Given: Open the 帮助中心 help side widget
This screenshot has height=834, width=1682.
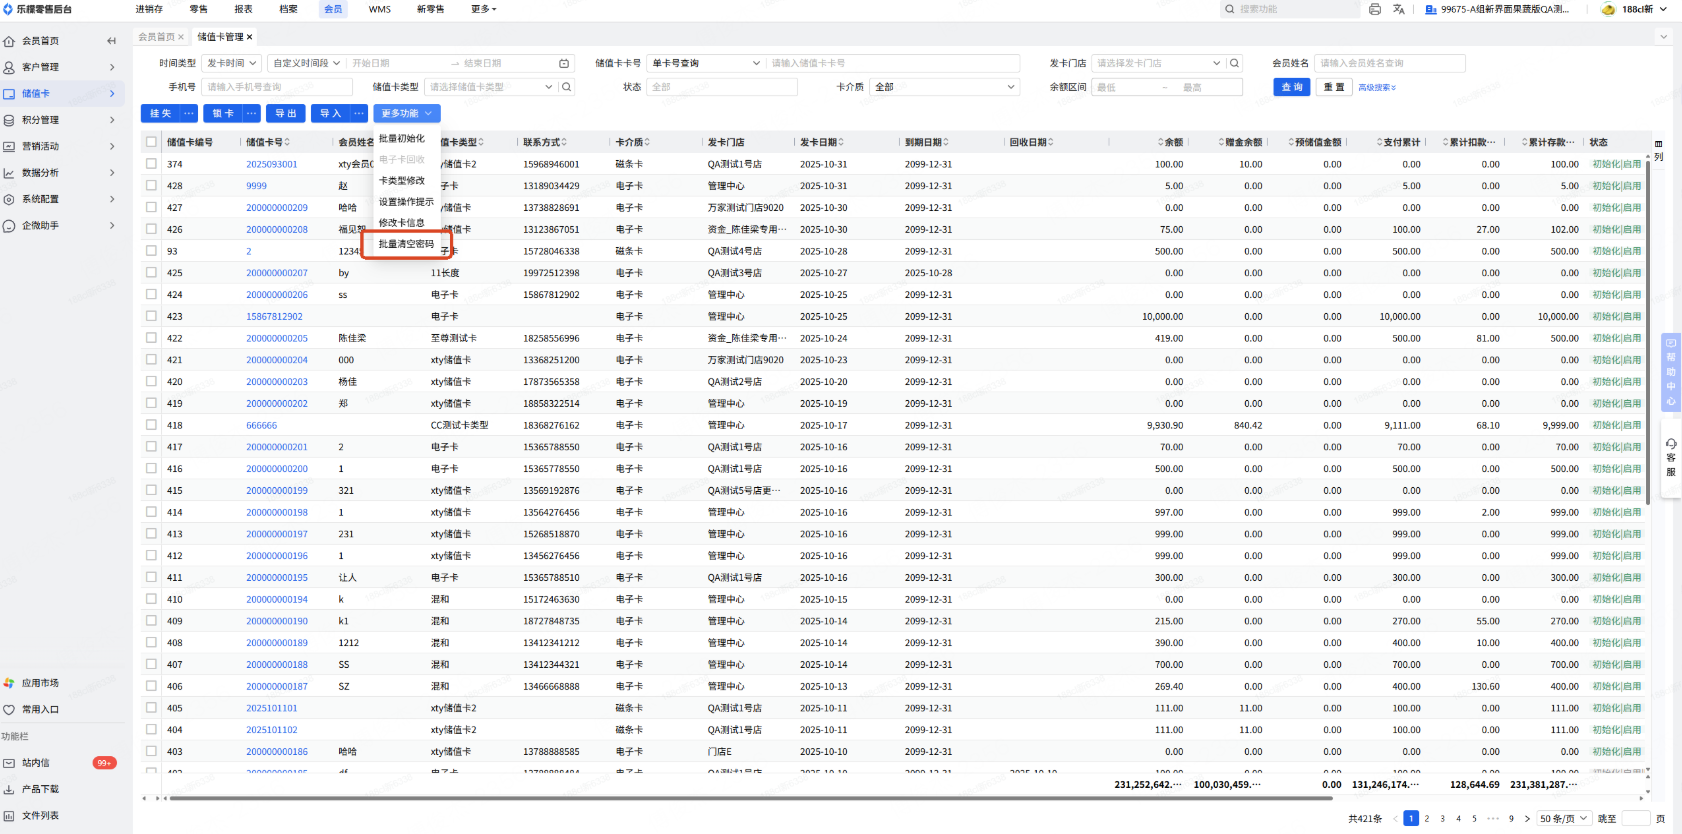Looking at the screenshot, I should click(x=1671, y=372).
